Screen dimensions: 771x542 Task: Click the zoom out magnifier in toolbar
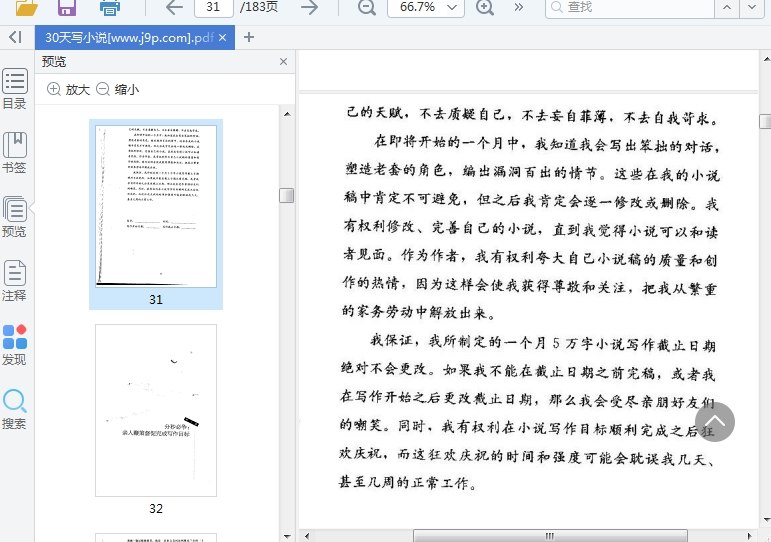(x=367, y=8)
